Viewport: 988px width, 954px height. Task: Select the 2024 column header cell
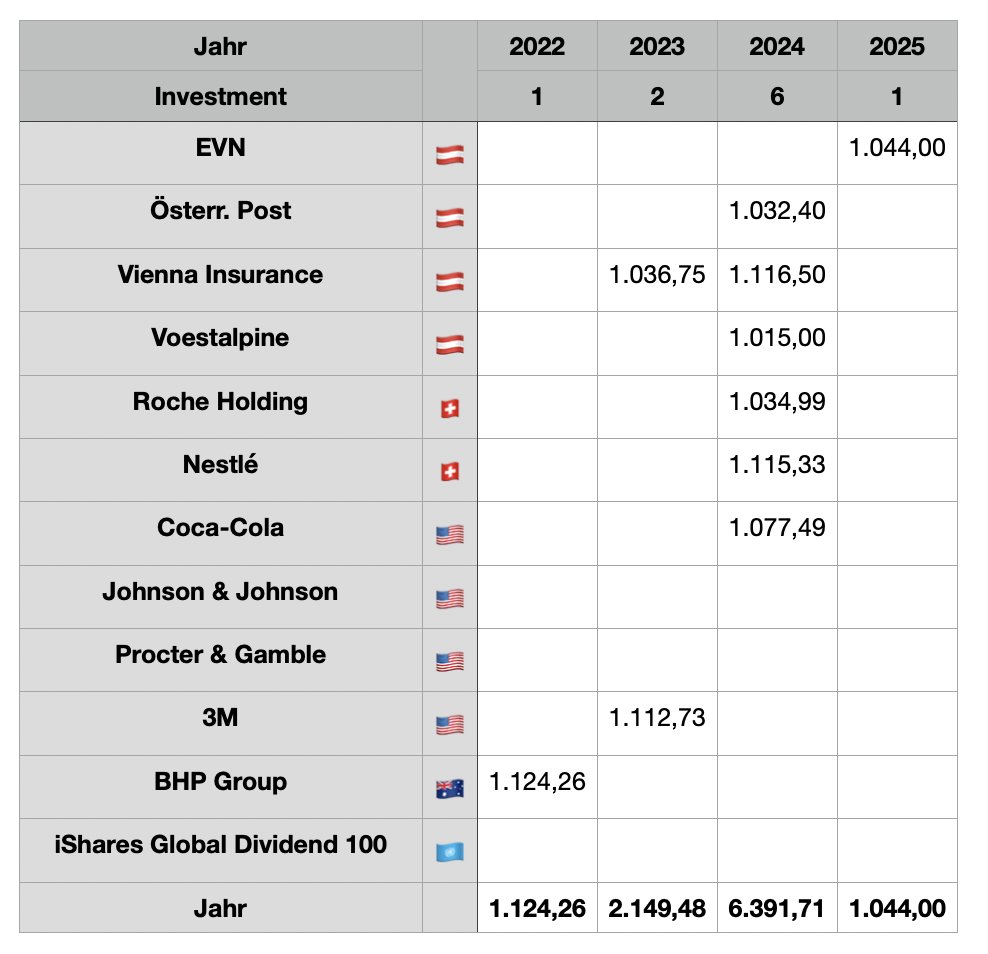pyautogui.click(x=777, y=46)
